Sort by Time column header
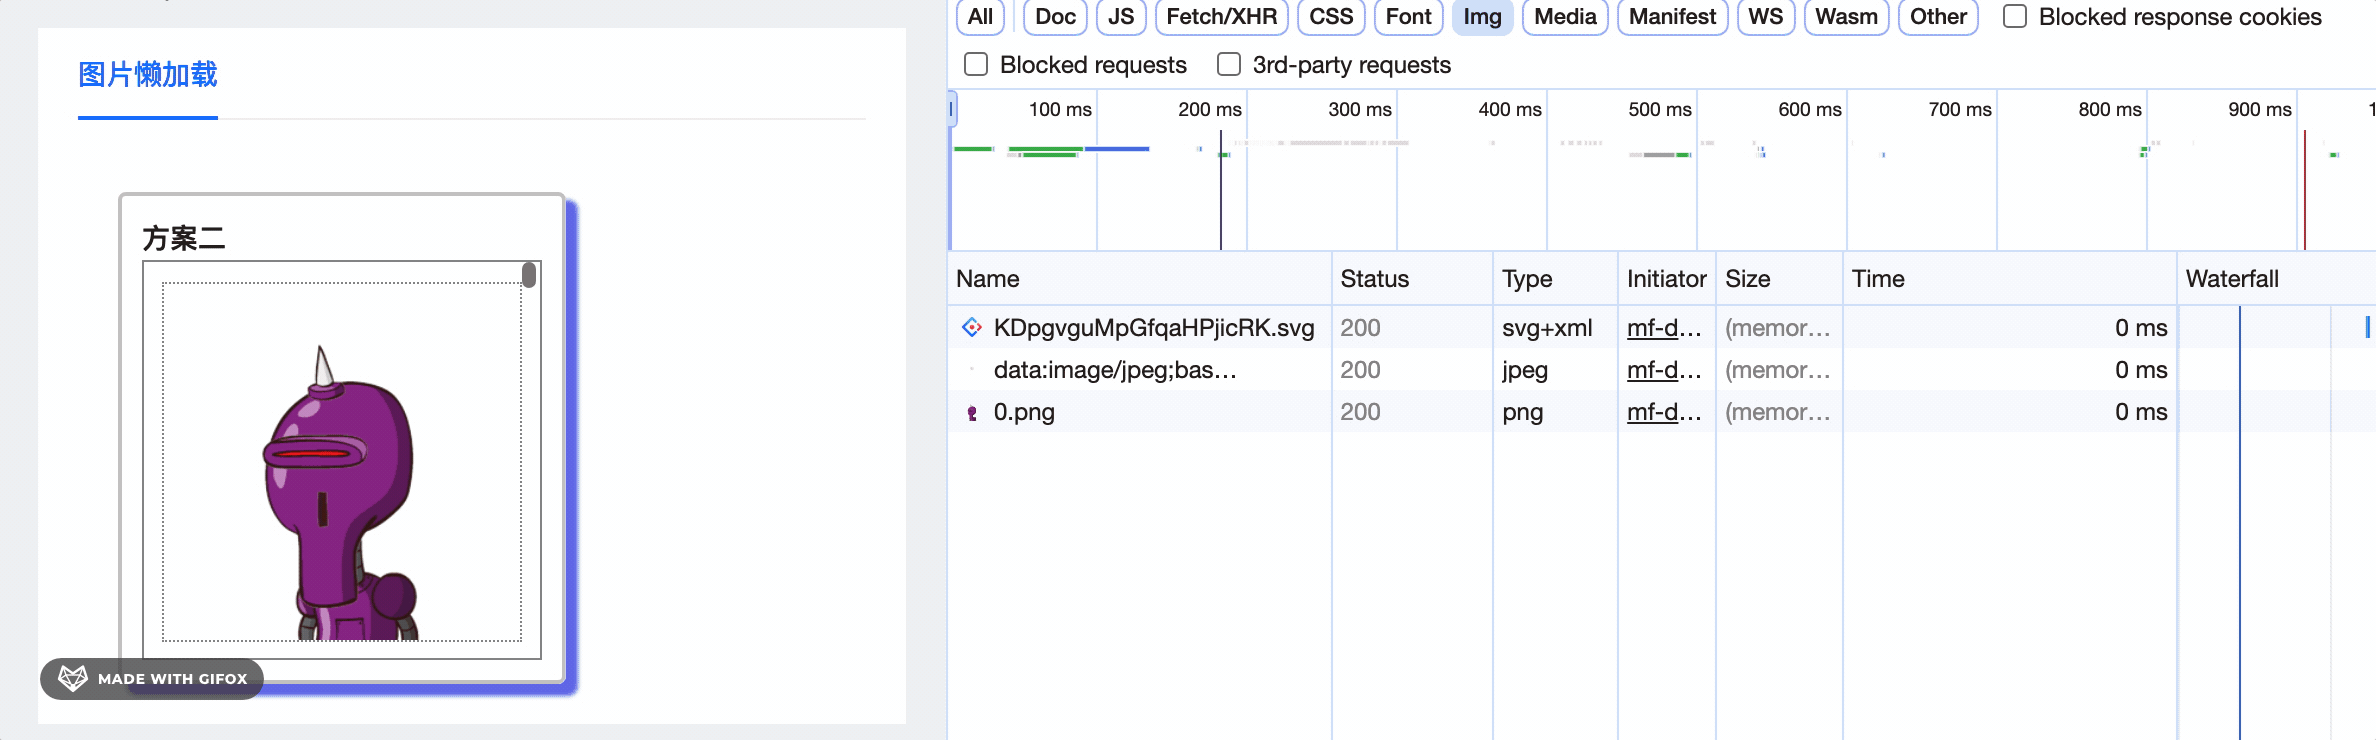The width and height of the screenshot is (2376, 740). click(2010, 279)
